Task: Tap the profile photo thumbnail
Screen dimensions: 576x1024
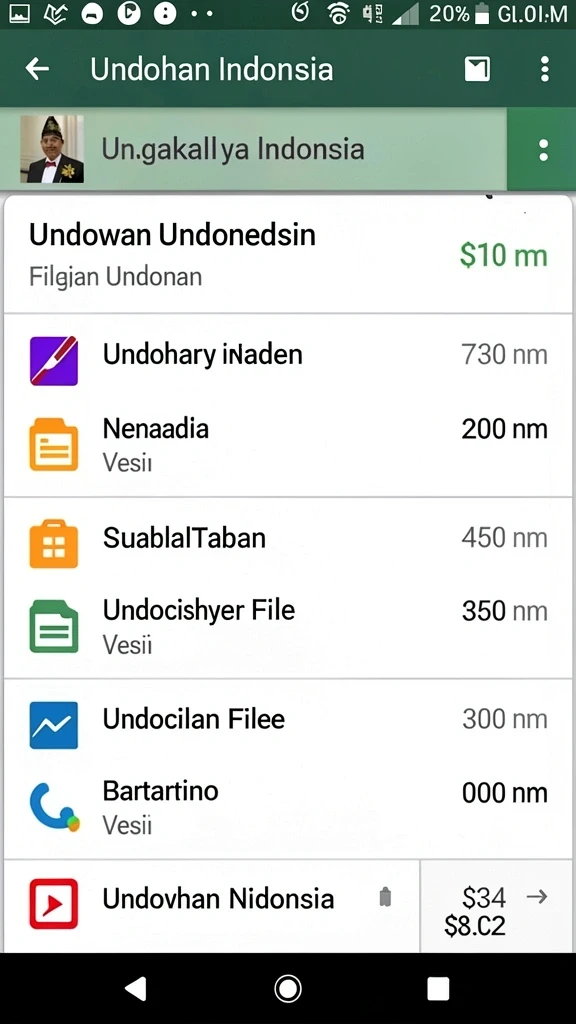Action: click(52, 149)
